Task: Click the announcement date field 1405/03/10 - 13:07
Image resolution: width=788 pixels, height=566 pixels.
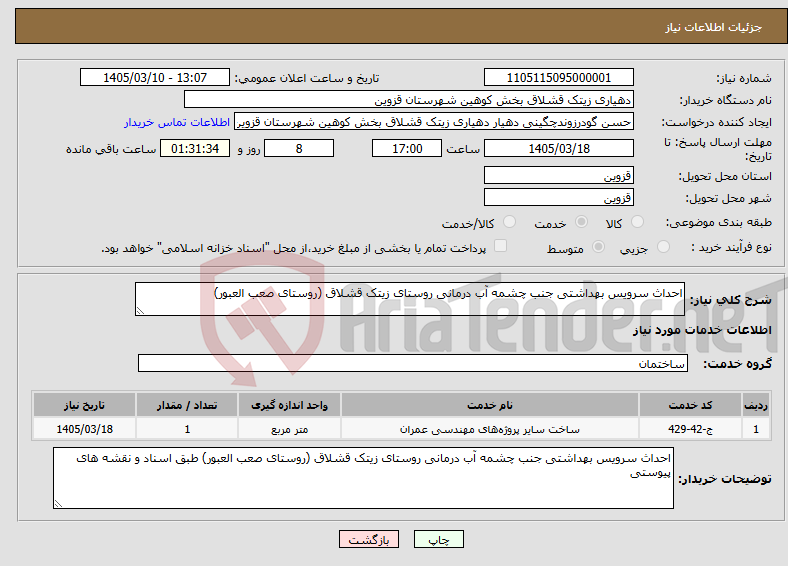Action: (155, 77)
